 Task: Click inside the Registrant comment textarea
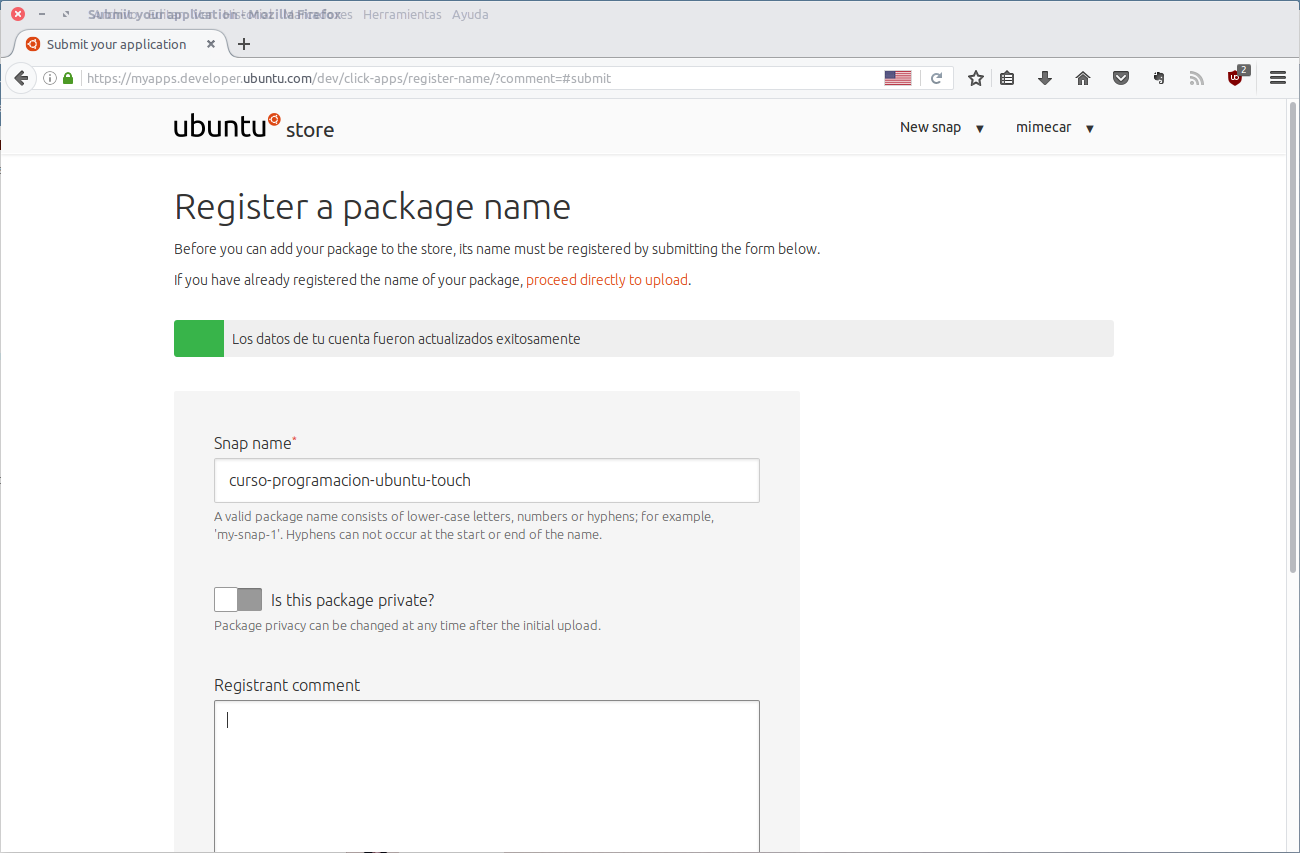(x=487, y=776)
